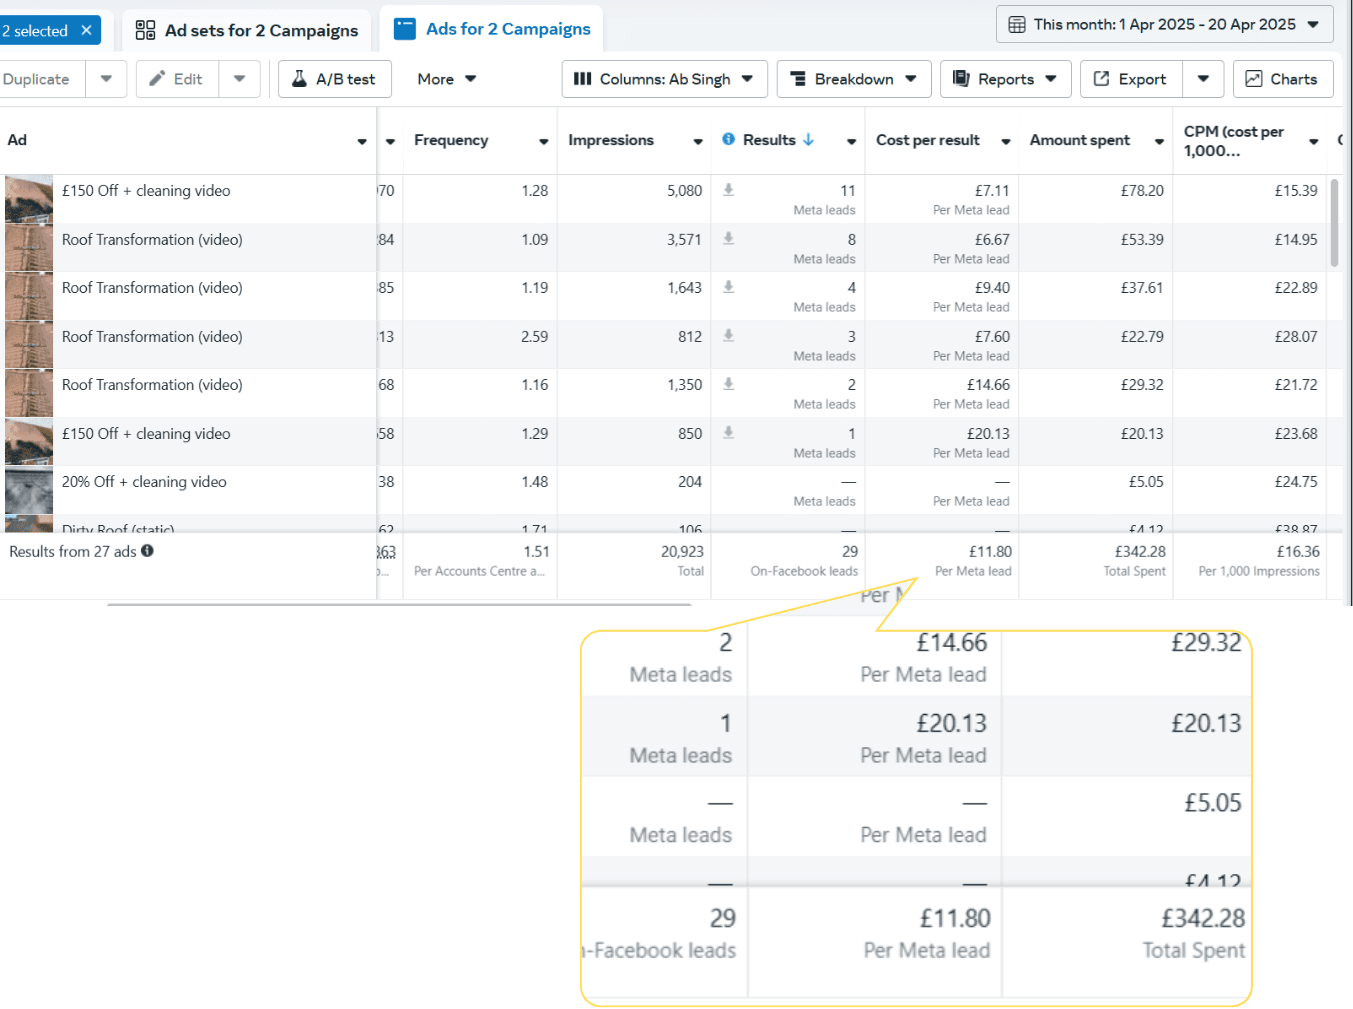Expand the Duplicate options arrow
Image resolution: width=1353 pixels, height=1009 pixels.
(x=106, y=79)
